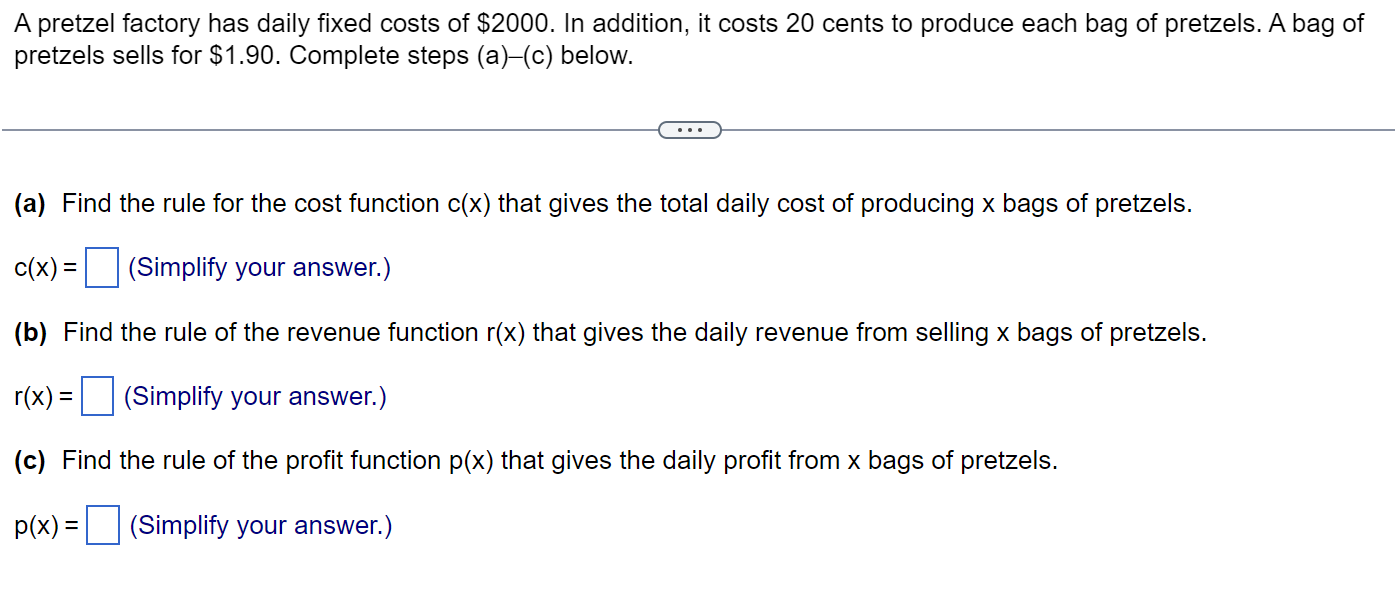The image size is (1395, 599).
Task: Expand the question details with the ellipsis button
Action: point(691,129)
